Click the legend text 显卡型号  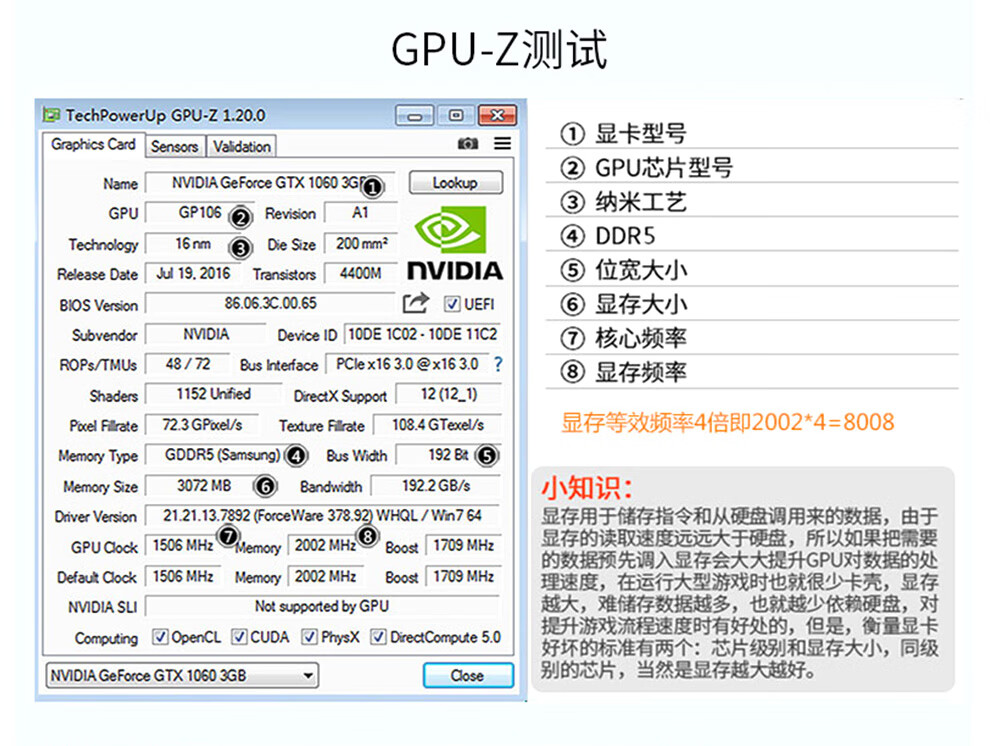641,134
